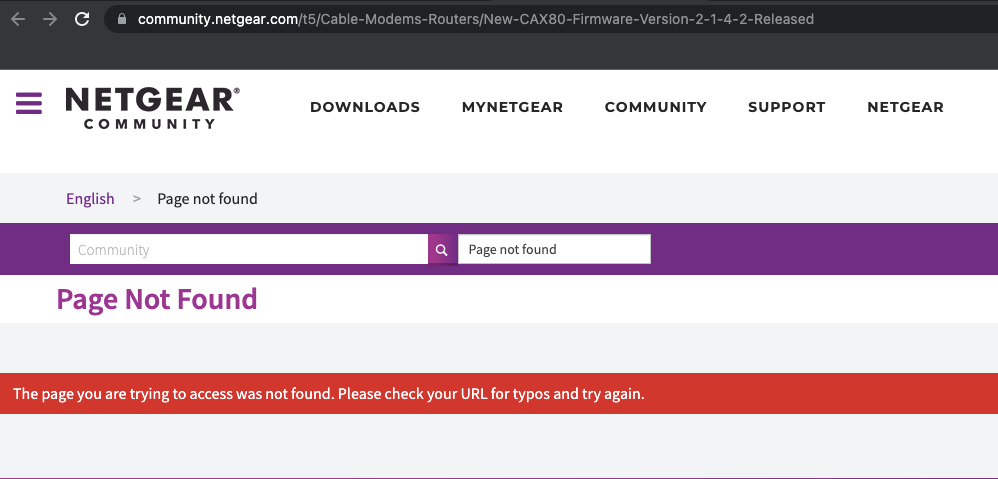This screenshot has height=479, width=998.
Task: View site info via the padlock icon
Action: 122,19
